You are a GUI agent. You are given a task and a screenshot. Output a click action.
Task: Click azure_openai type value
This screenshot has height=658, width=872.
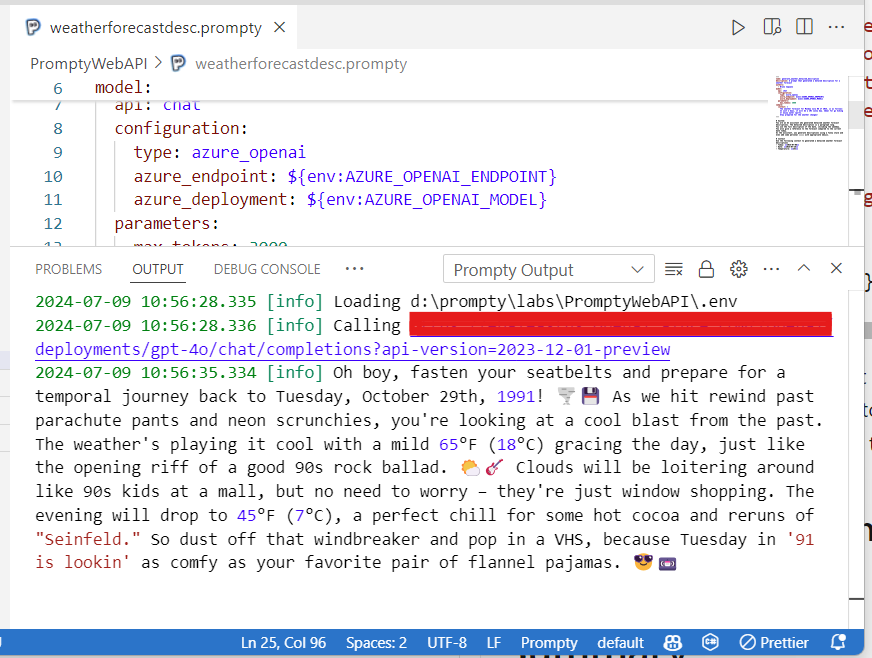[x=249, y=152]
